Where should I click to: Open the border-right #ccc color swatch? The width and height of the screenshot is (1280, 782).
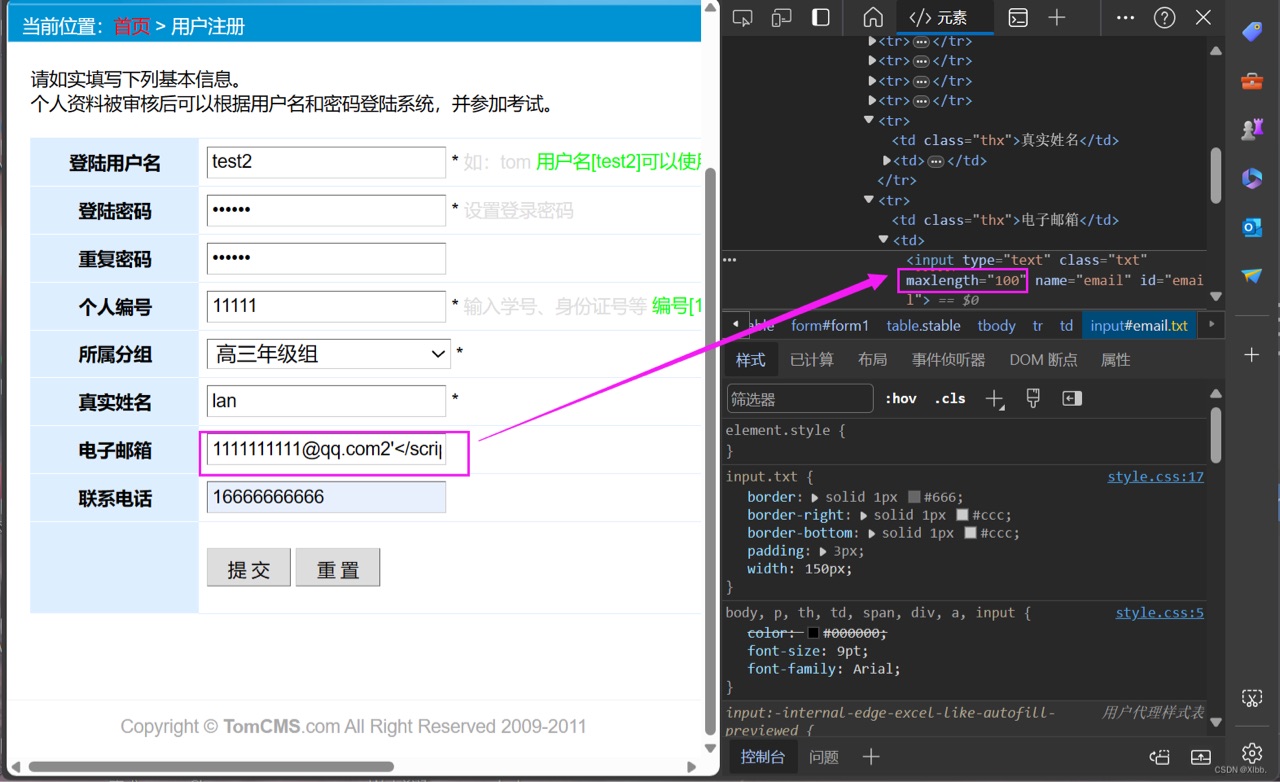(962, 515)
